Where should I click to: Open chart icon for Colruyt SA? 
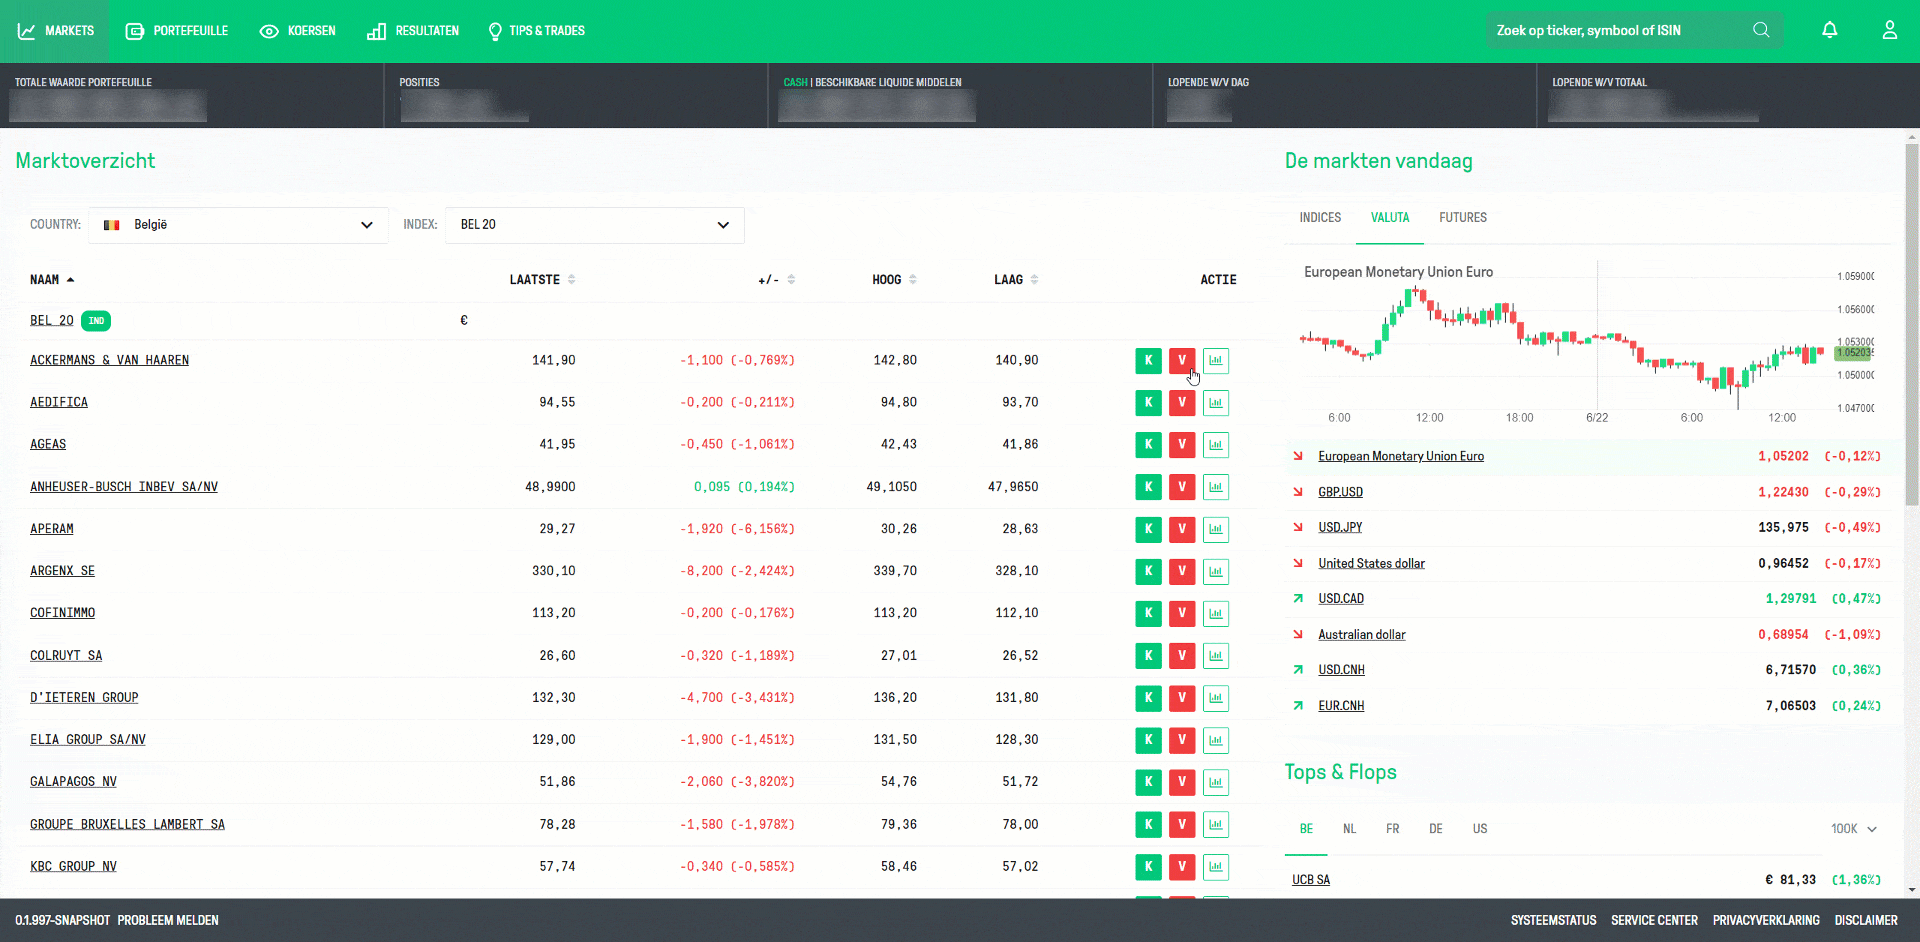(x=1216, y=656)
